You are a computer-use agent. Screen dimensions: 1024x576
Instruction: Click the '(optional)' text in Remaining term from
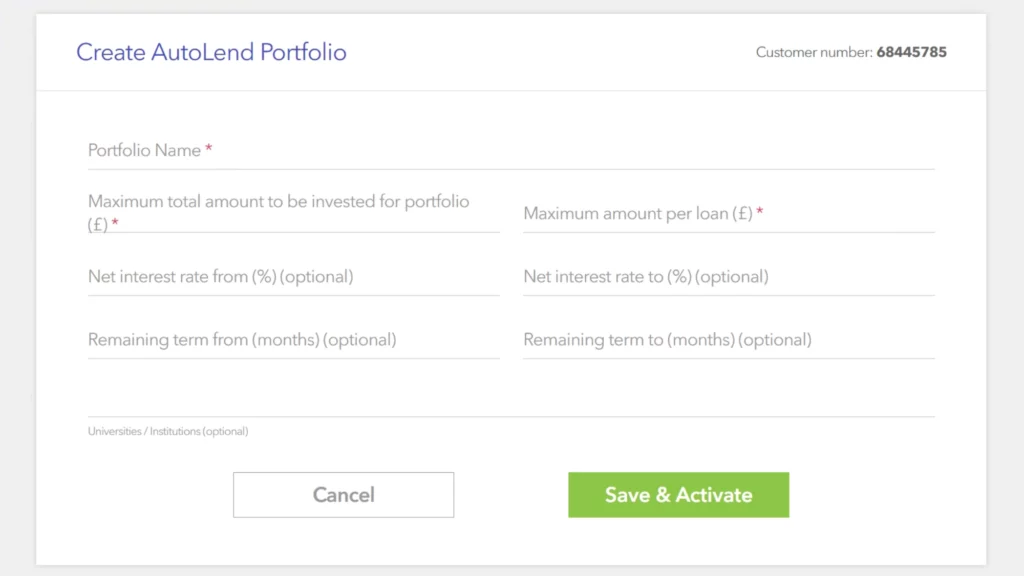click(x=359, y=340)
